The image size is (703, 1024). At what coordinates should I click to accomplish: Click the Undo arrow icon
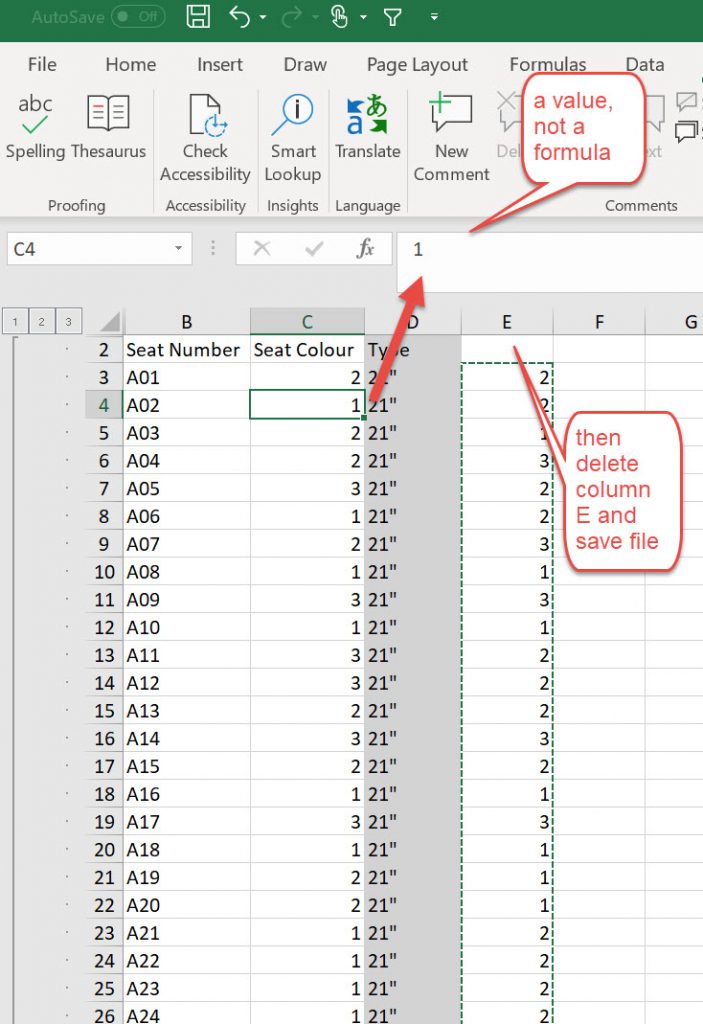click(x=240, y=17)
